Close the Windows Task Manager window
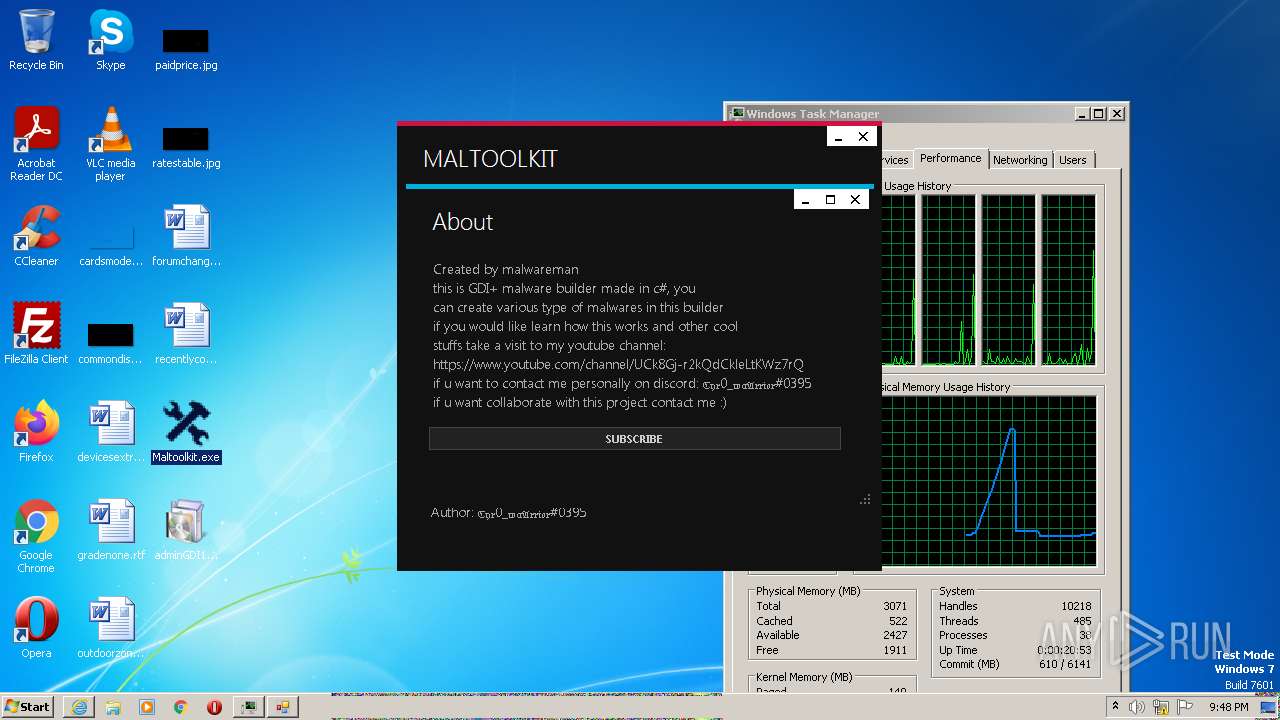 (x=1115, y=114)
